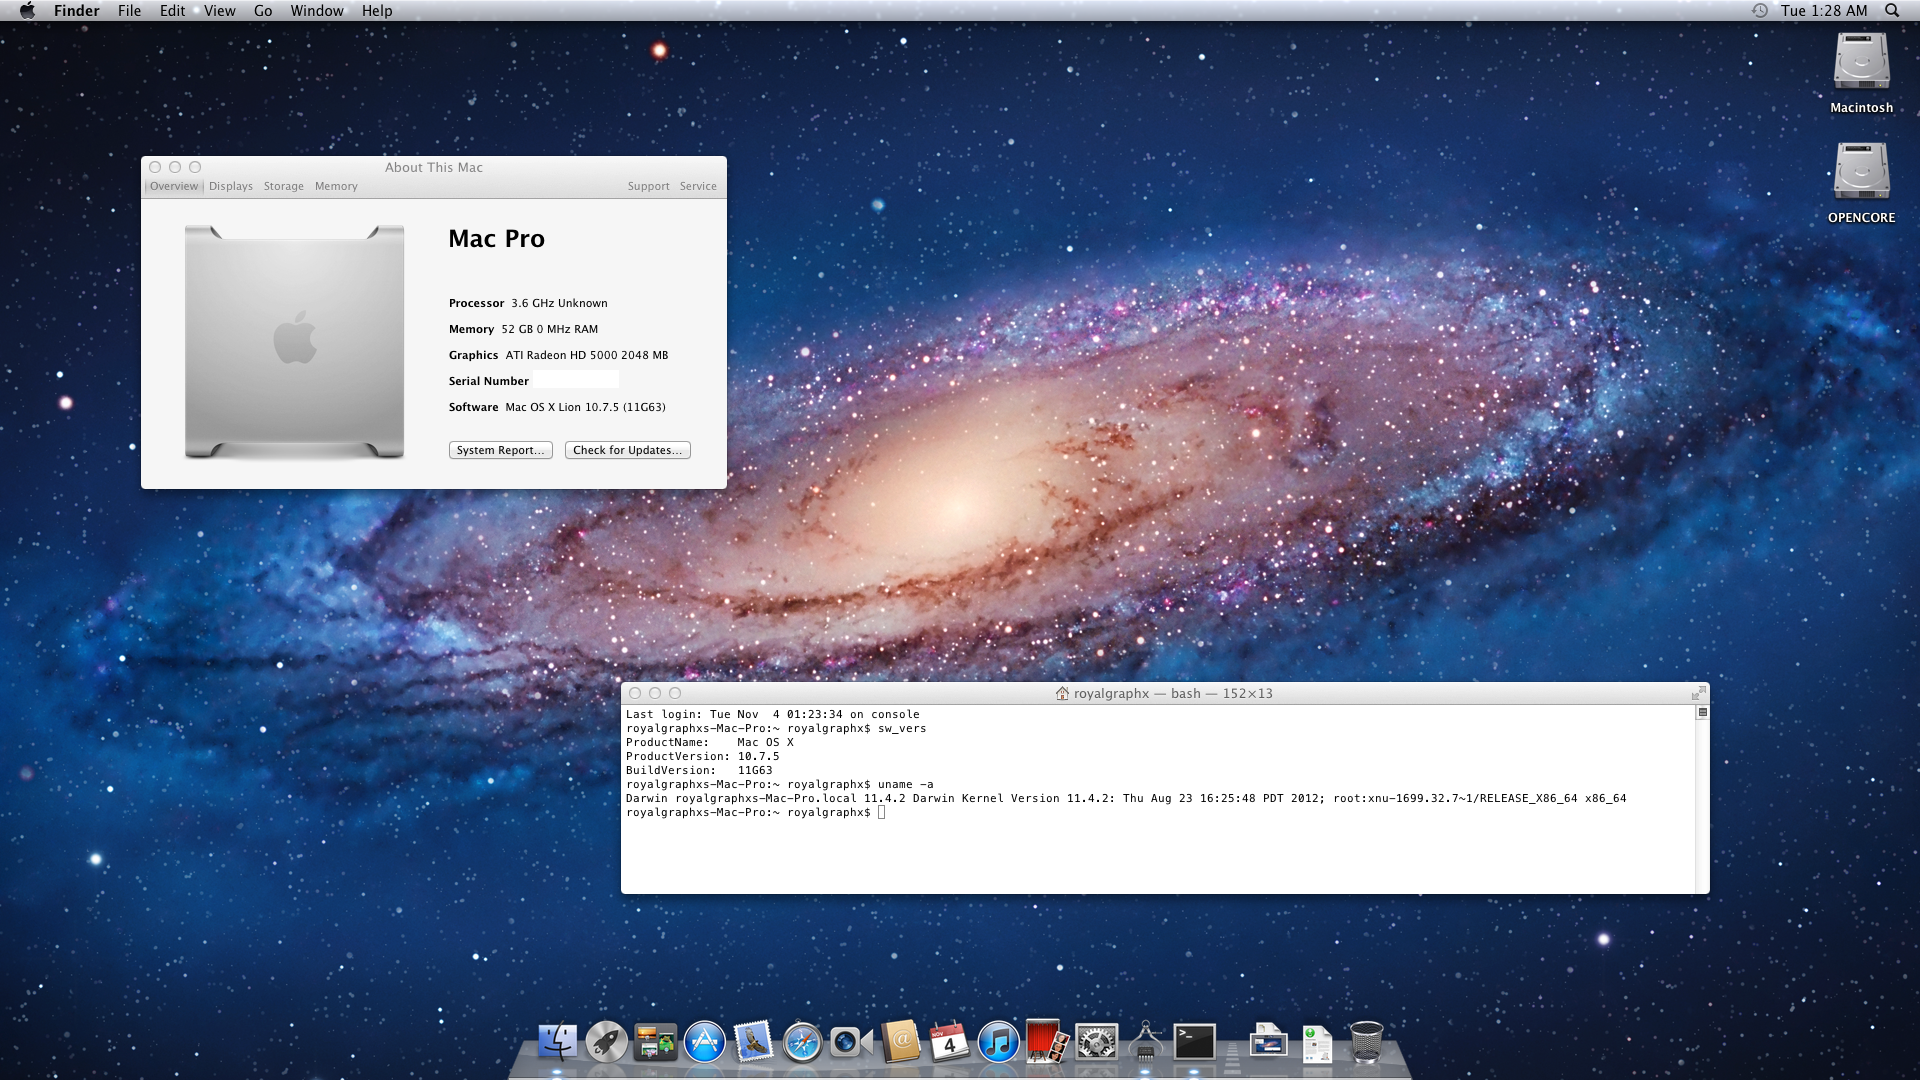
Task: Open the Memory tab
Action: [x=336, y=186]
